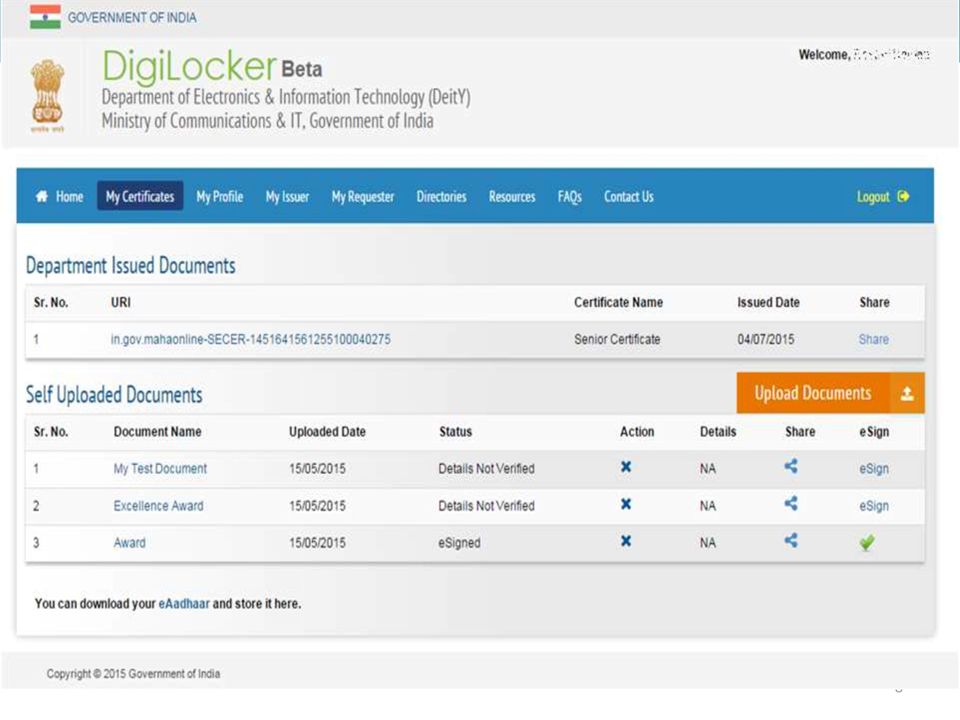
Task: Click eSign for My Test Document
Action: [874, 469]
